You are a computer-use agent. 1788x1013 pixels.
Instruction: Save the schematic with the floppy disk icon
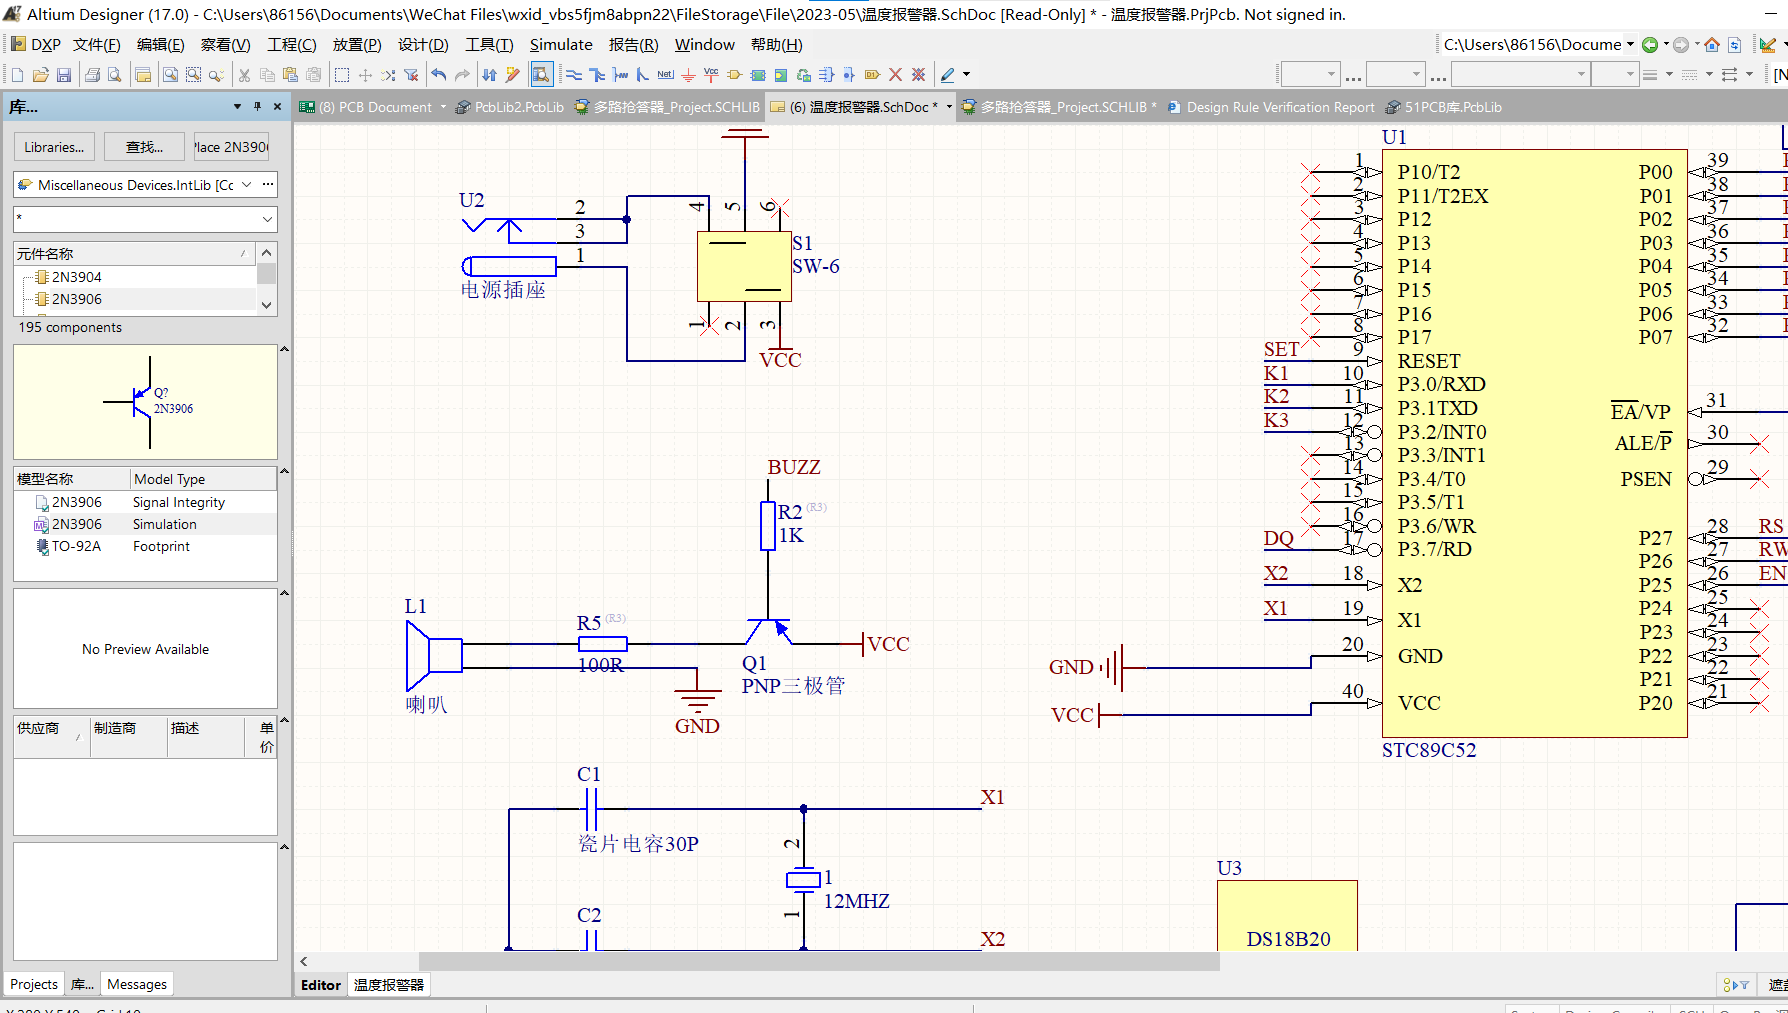click(x=64, y=75)
